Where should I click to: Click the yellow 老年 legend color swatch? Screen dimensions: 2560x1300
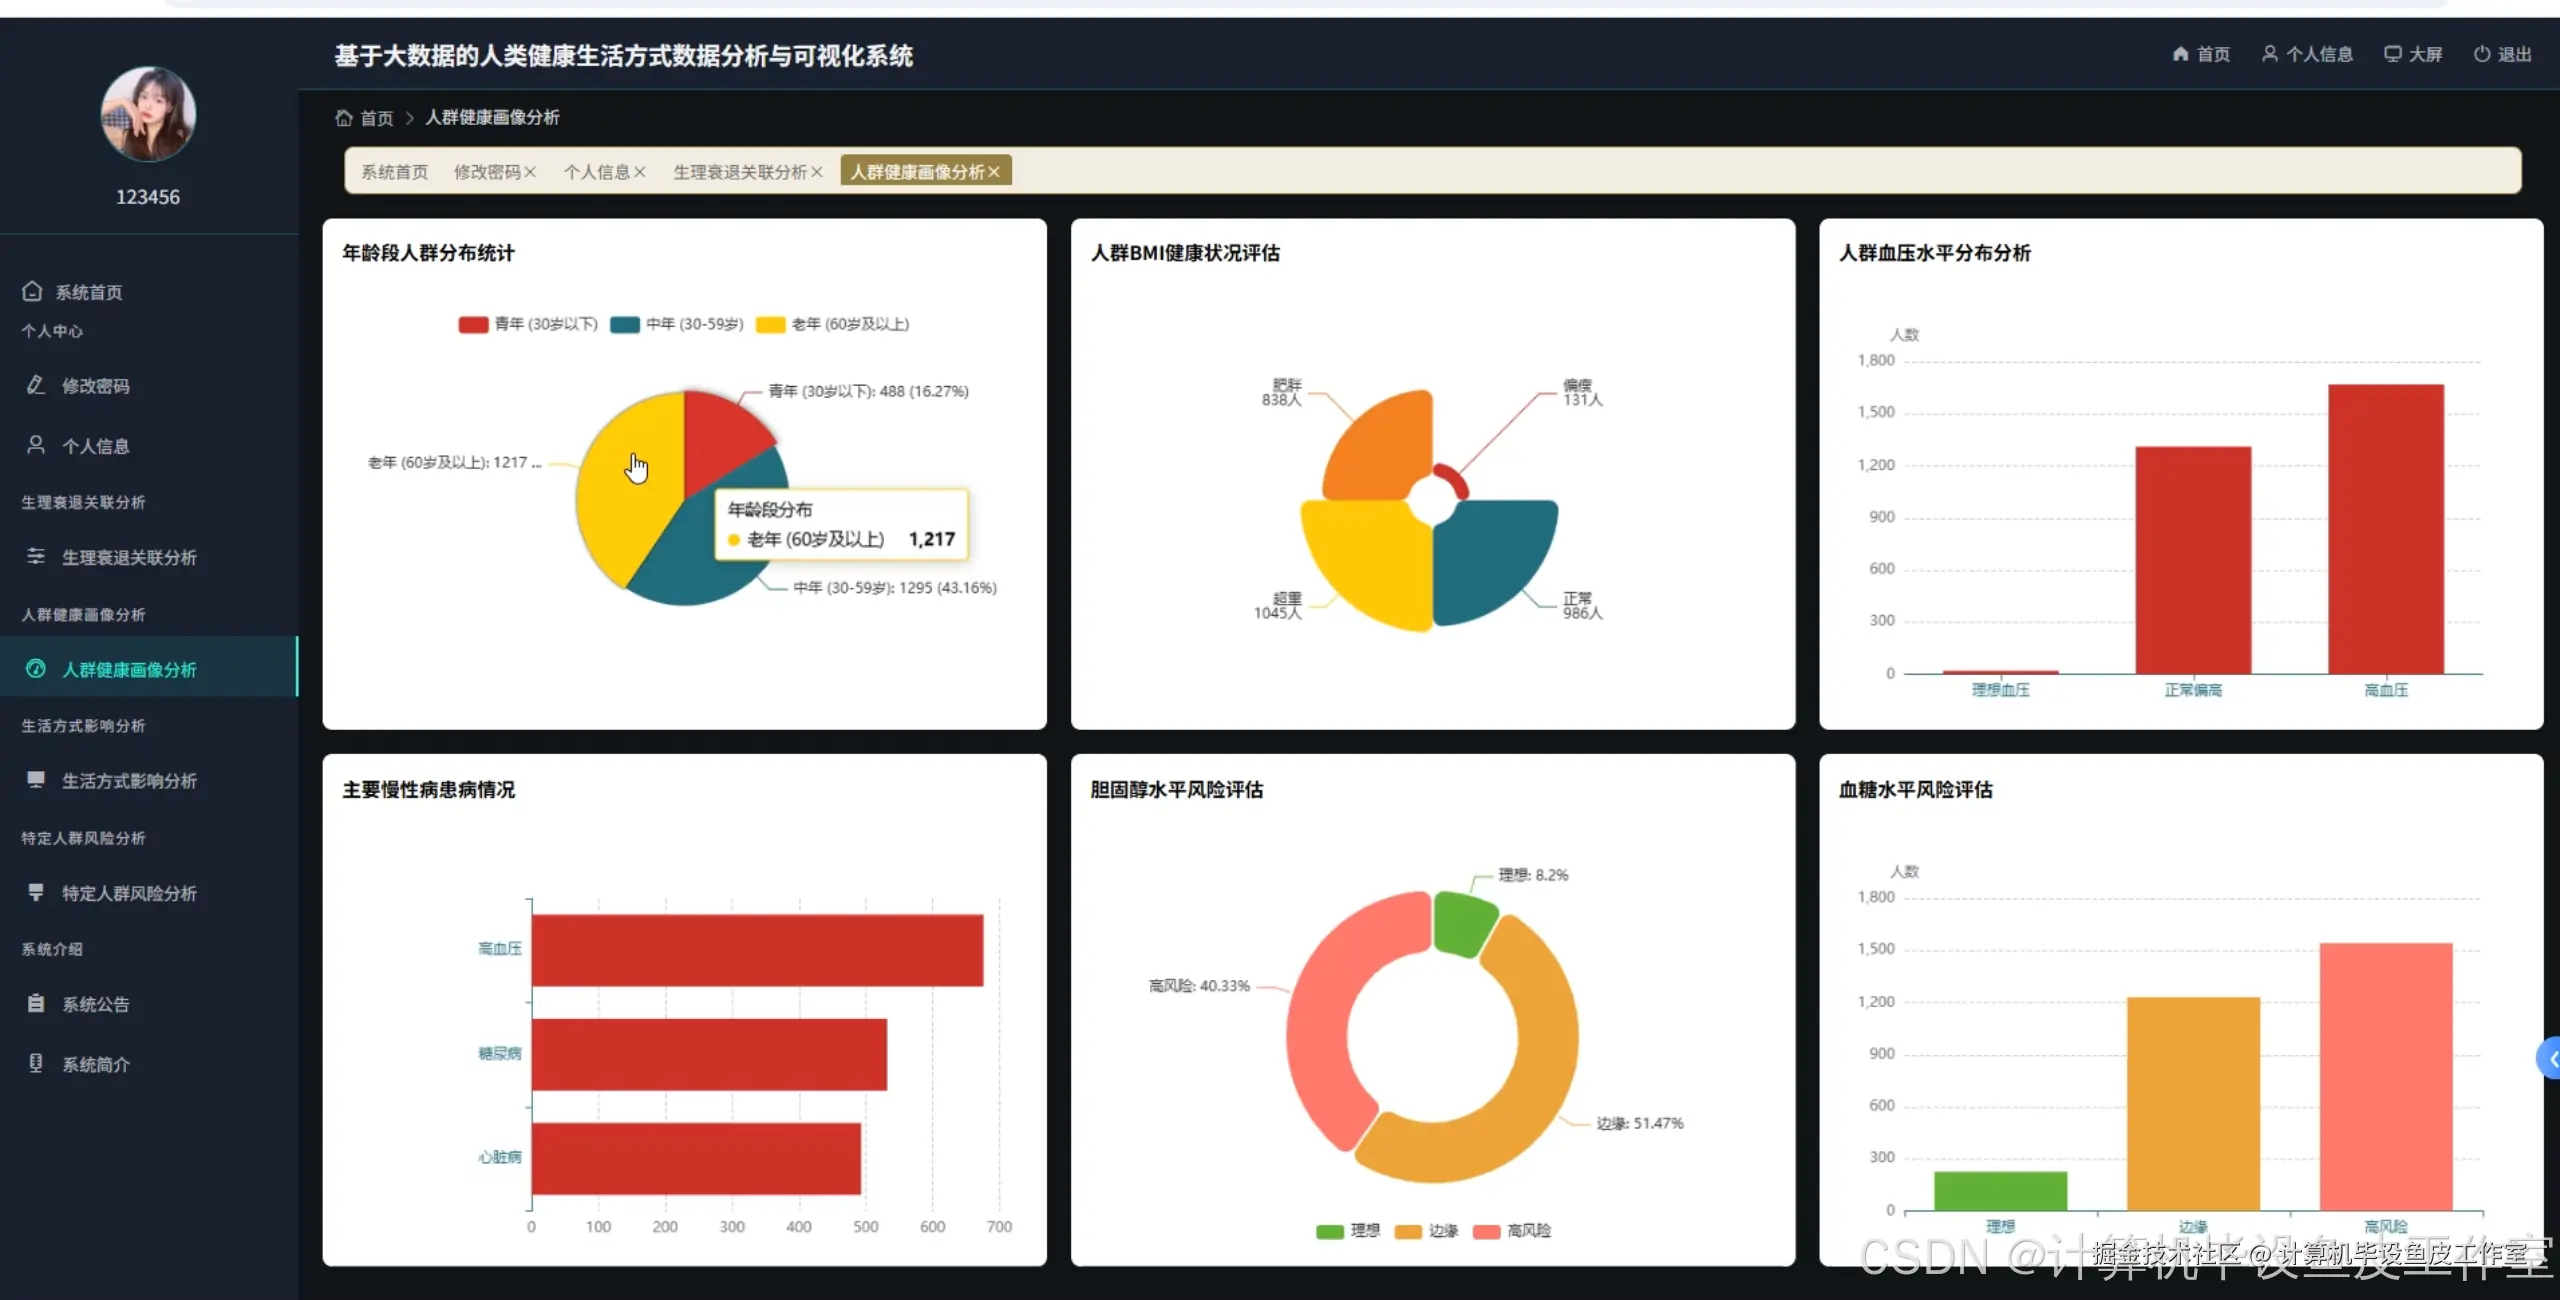[x=770, y=324]
